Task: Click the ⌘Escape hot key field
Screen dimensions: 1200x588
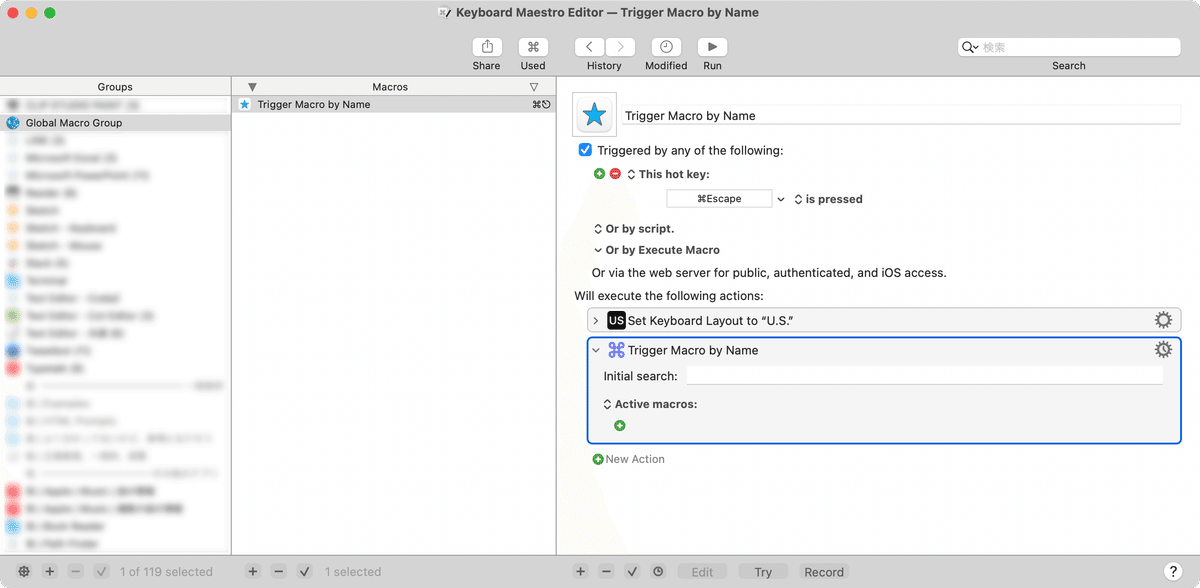Action: pyautogui.click(x=719, y=199)
